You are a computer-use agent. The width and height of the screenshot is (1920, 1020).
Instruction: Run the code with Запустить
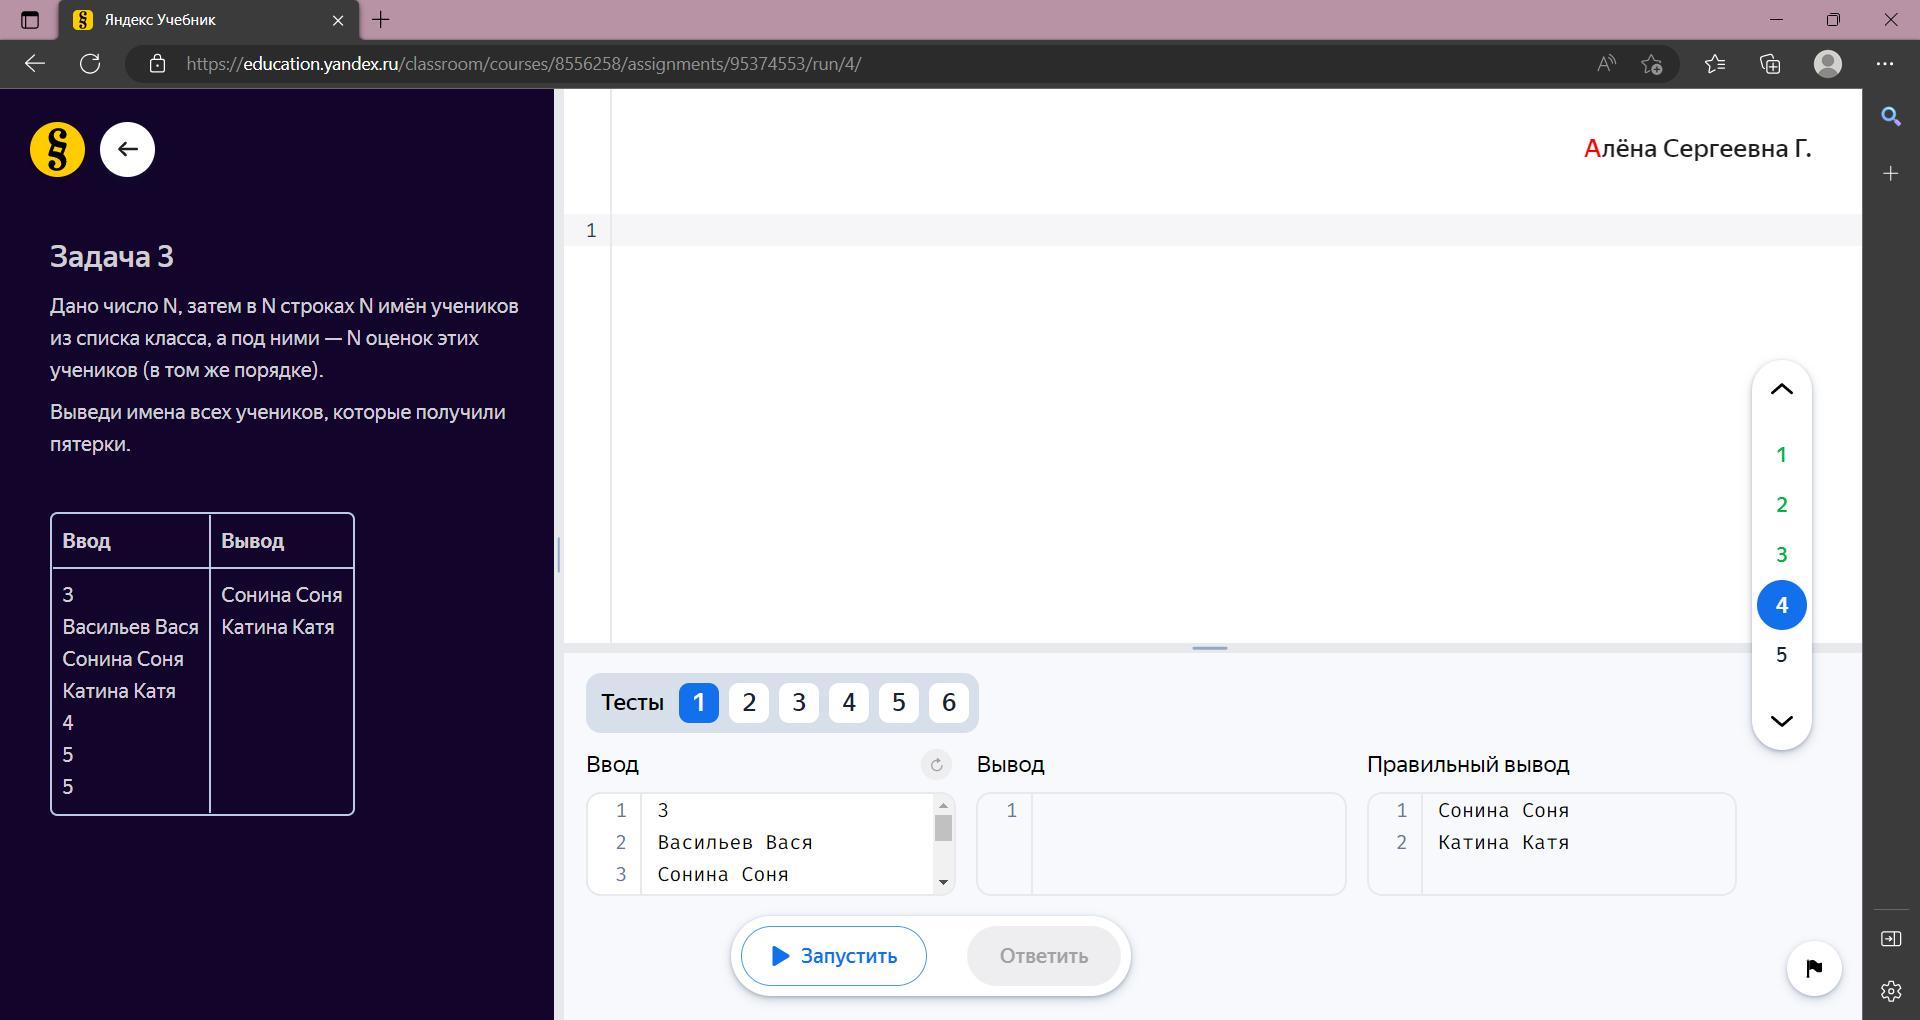tap(833, 956)
